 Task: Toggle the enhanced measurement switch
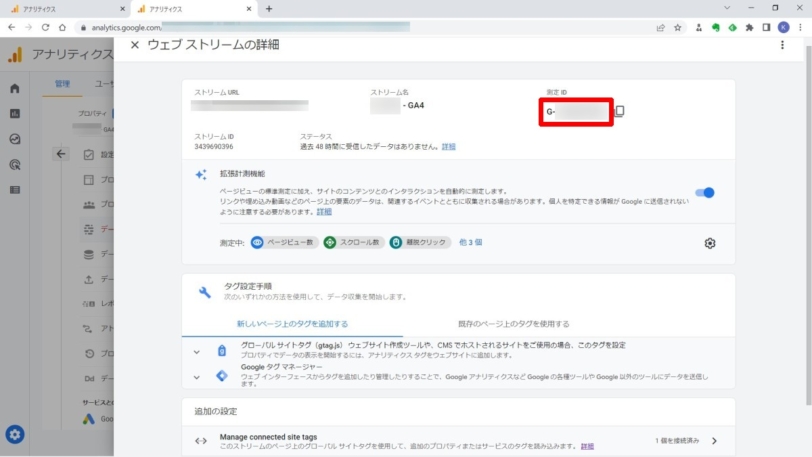[x=705, y=193]
